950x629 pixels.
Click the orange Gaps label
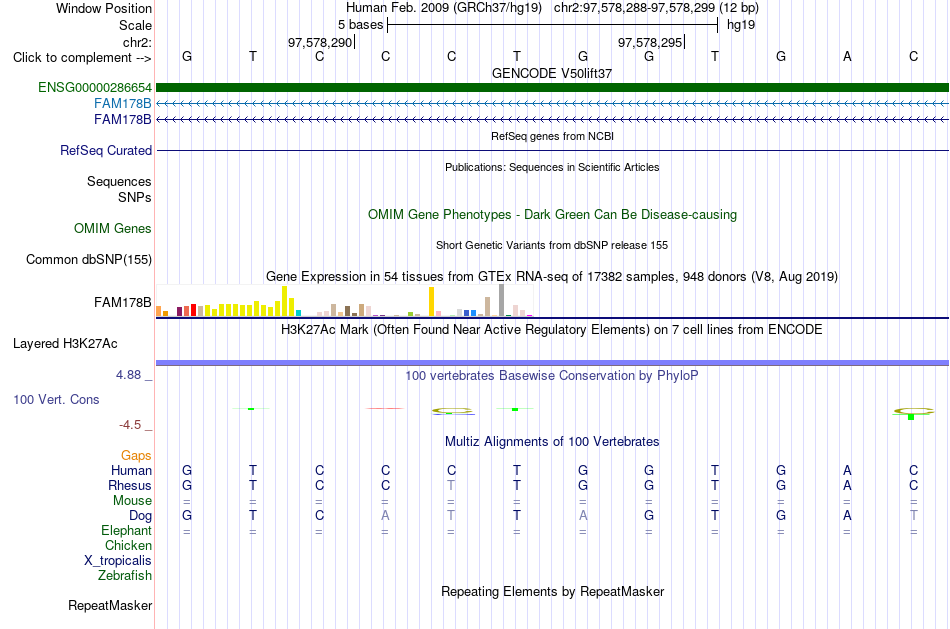click(x=136, y=456)
